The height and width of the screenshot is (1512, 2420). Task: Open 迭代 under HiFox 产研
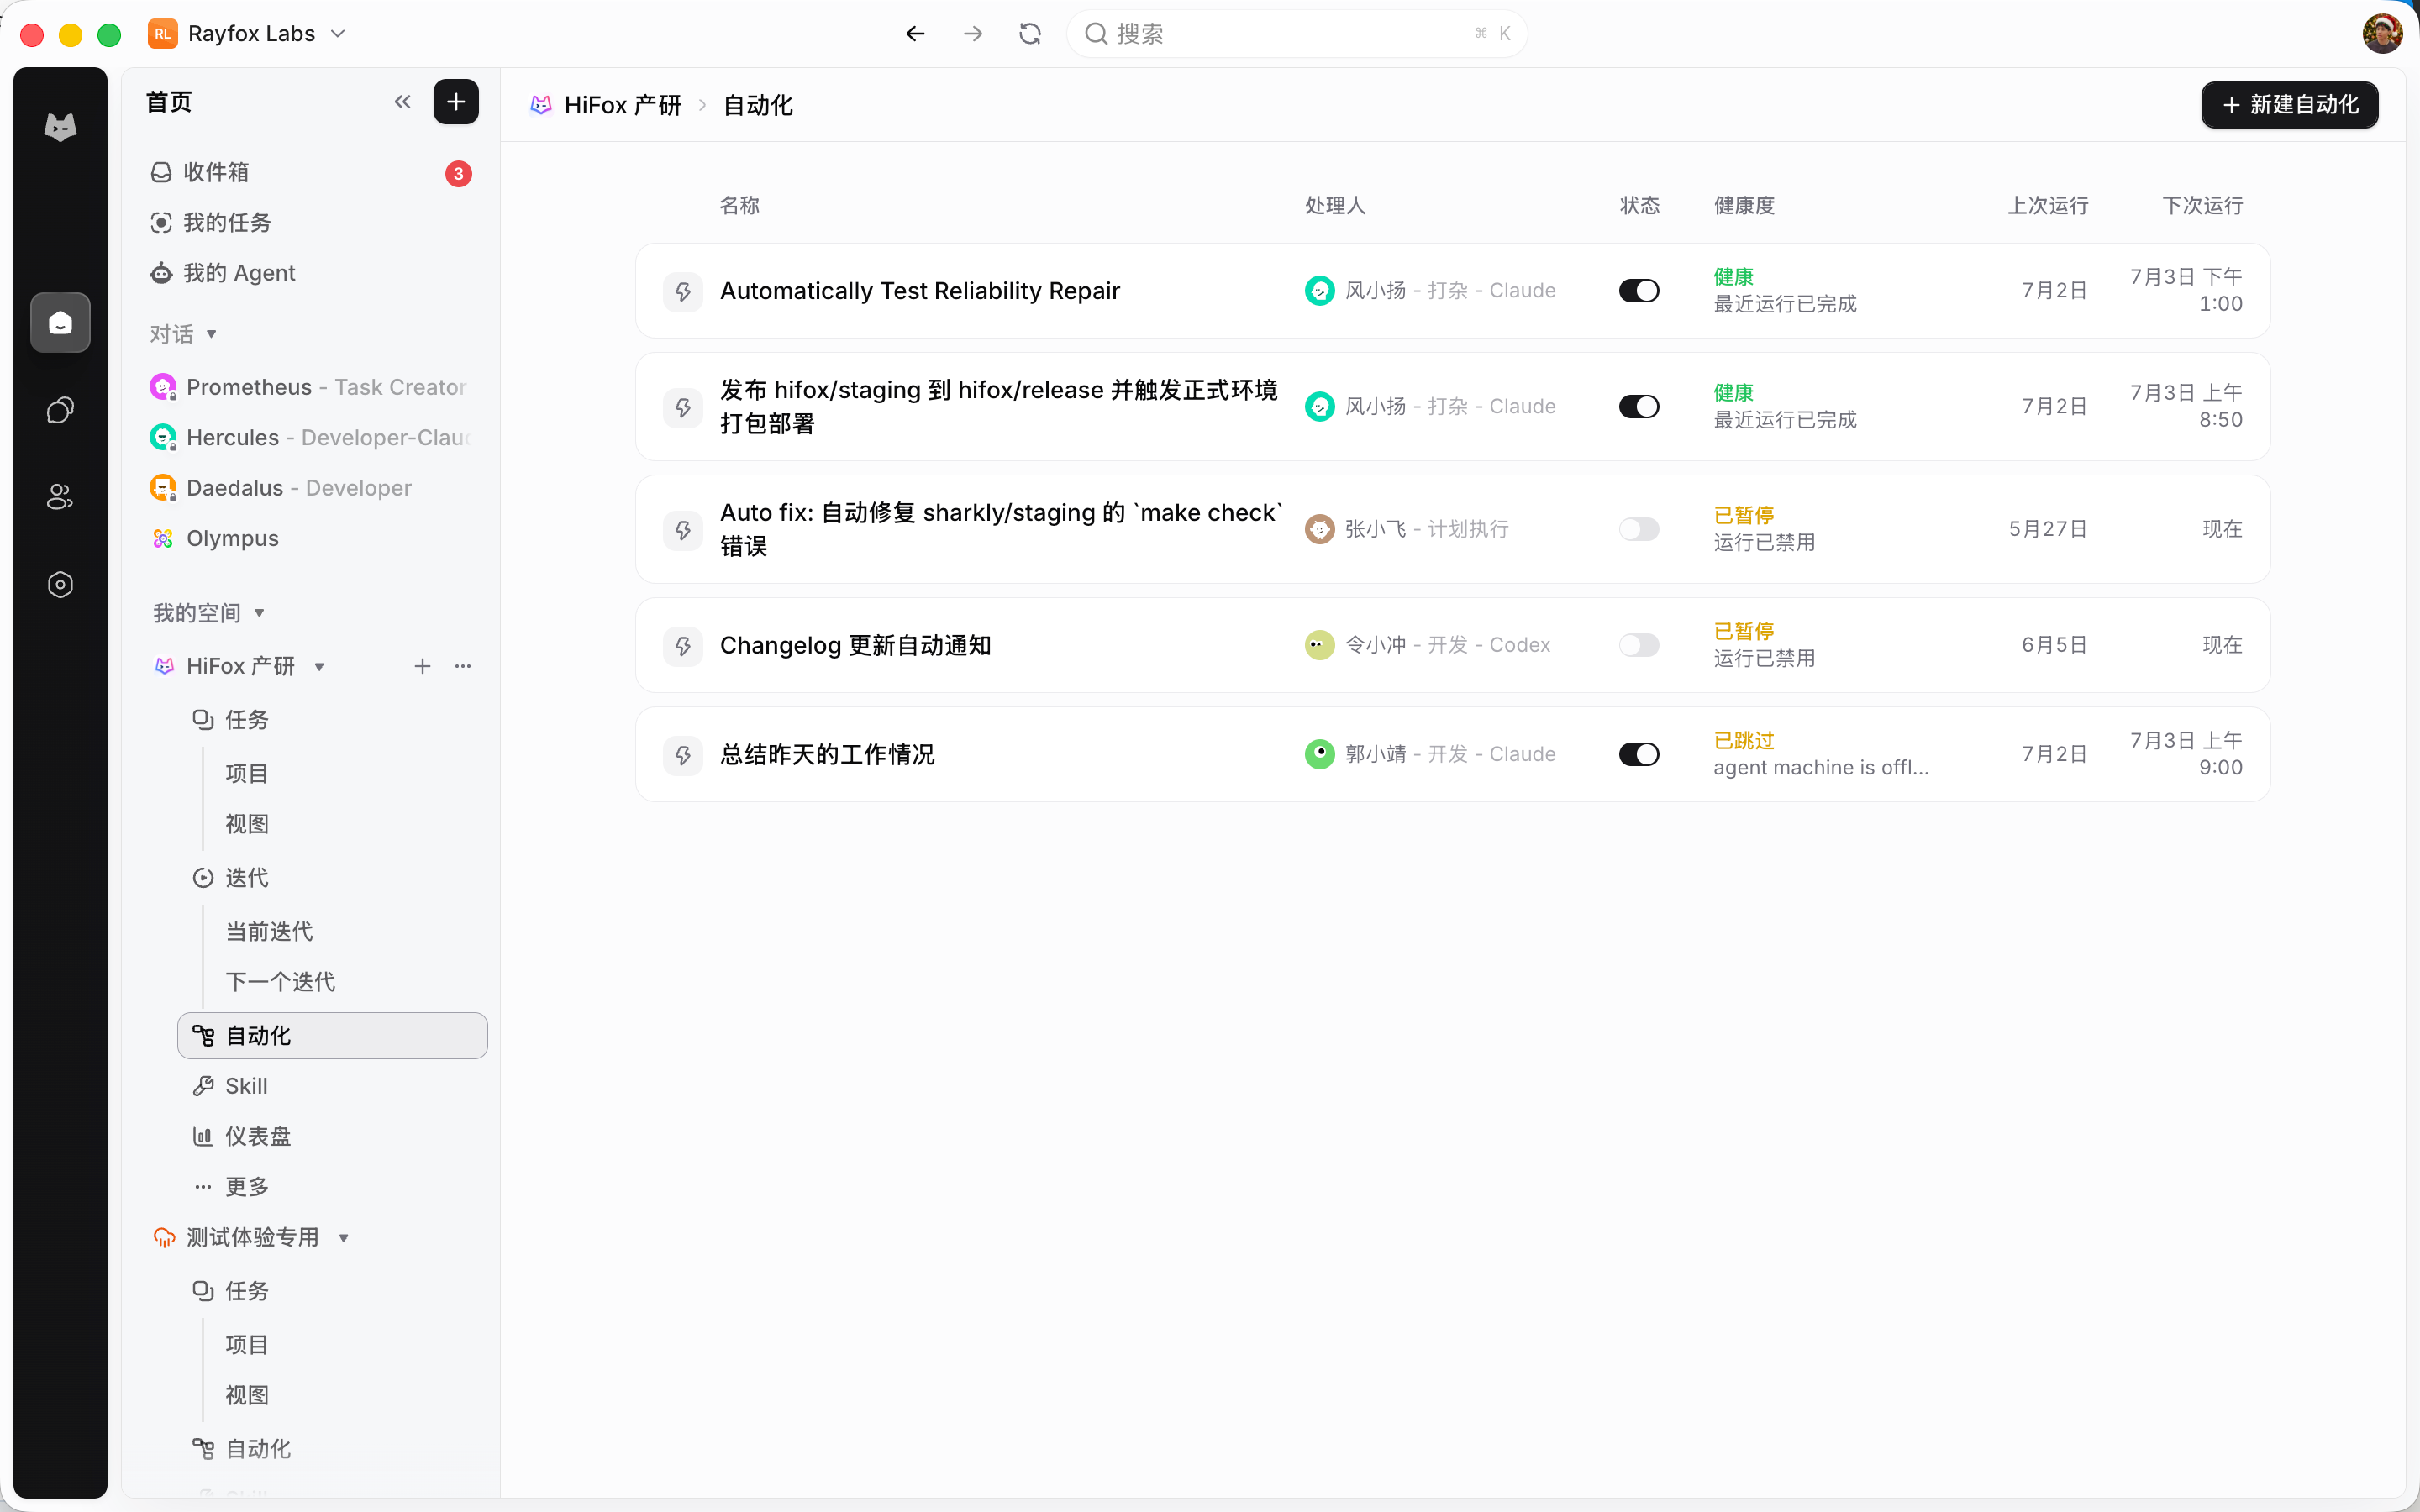[333, 878]
